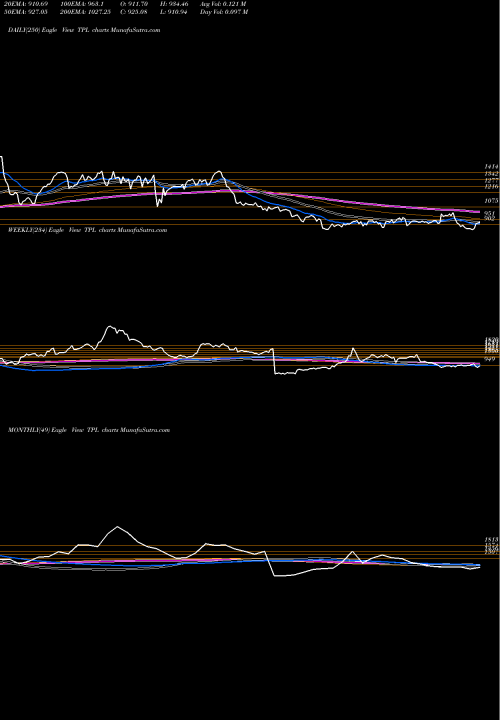Click the 1075 price label on daily chart

(x=491, y=201)
